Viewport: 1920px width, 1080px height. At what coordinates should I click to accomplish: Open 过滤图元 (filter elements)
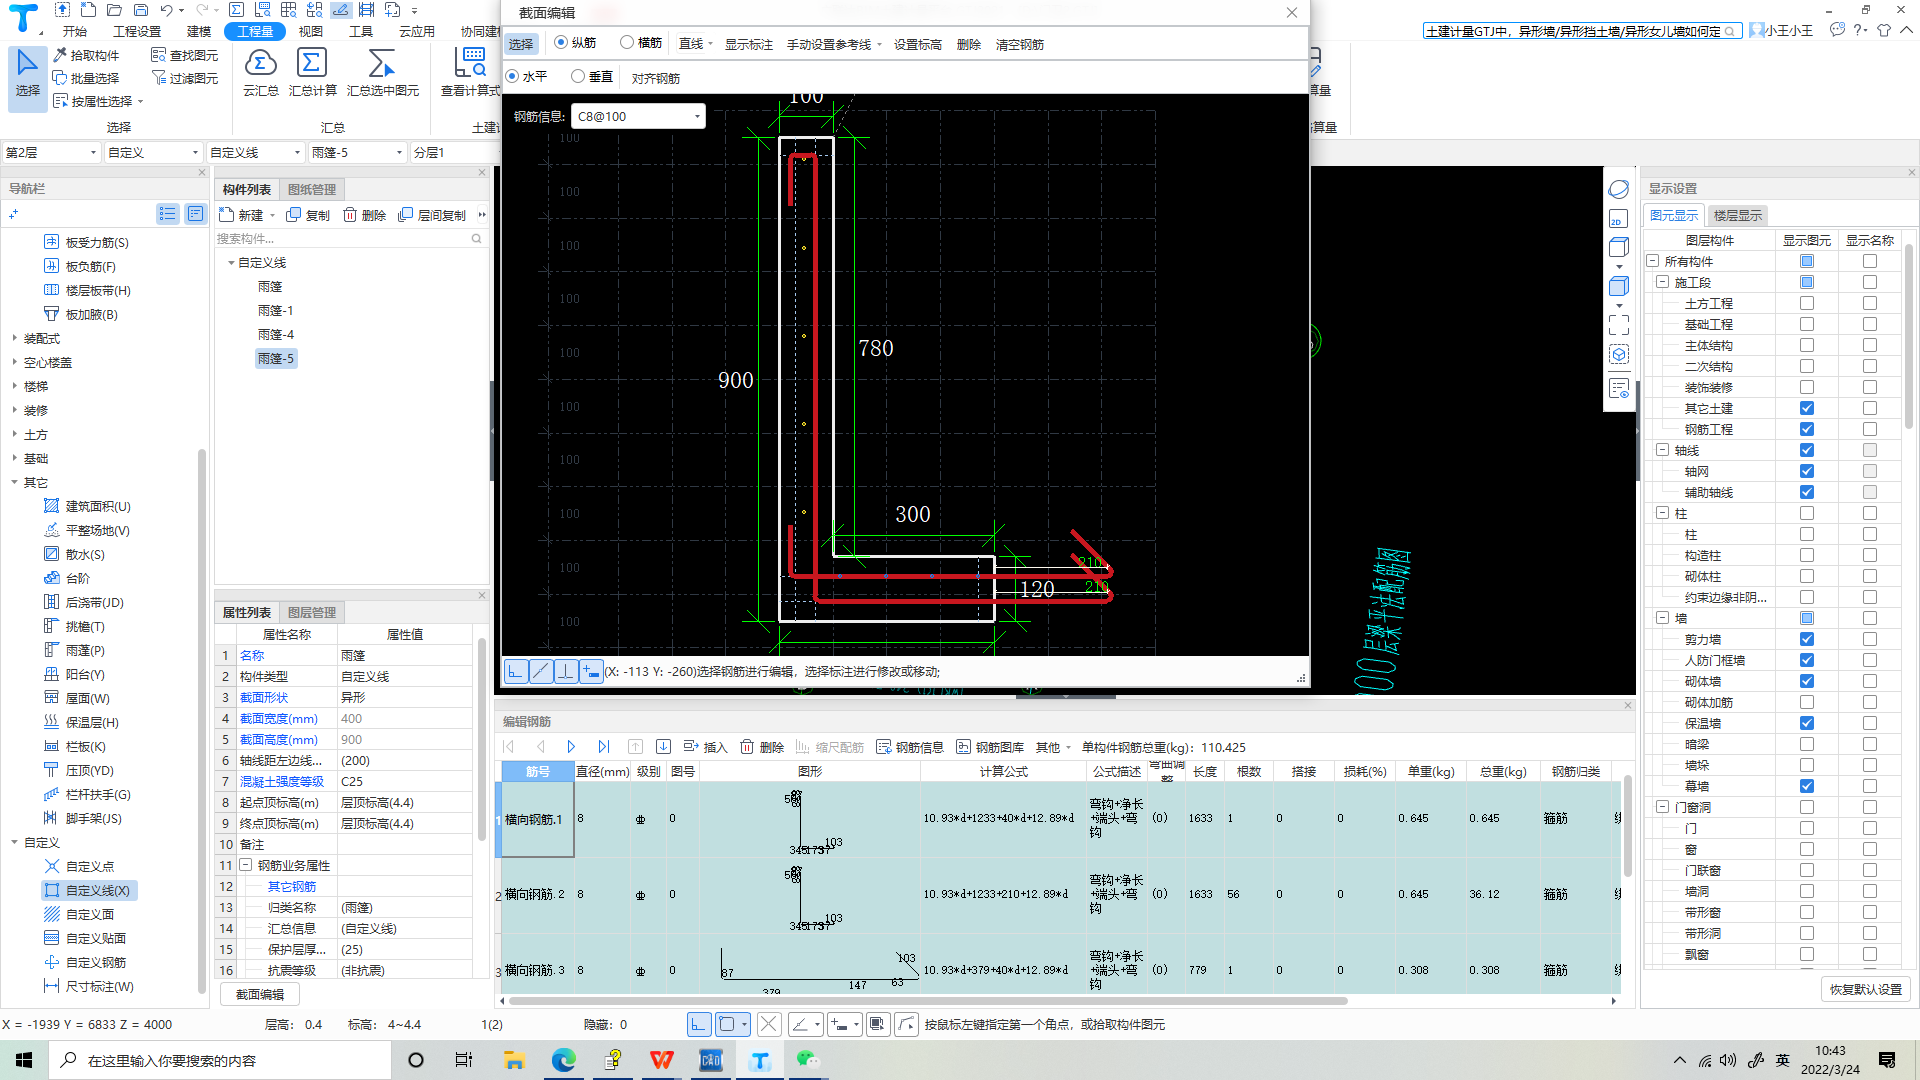point(185,78)
